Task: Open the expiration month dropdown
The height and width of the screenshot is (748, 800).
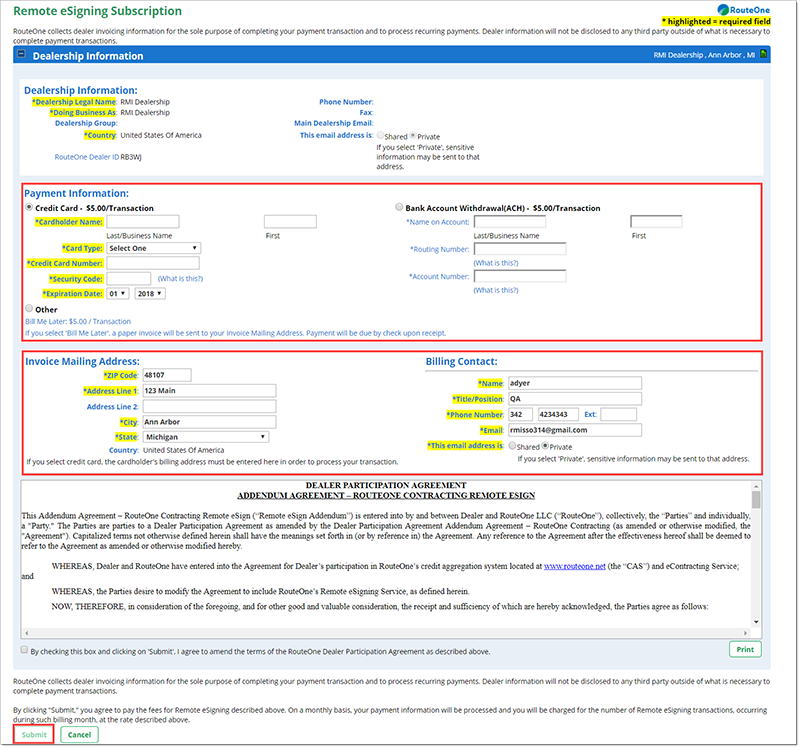Action: click(118, 294)
